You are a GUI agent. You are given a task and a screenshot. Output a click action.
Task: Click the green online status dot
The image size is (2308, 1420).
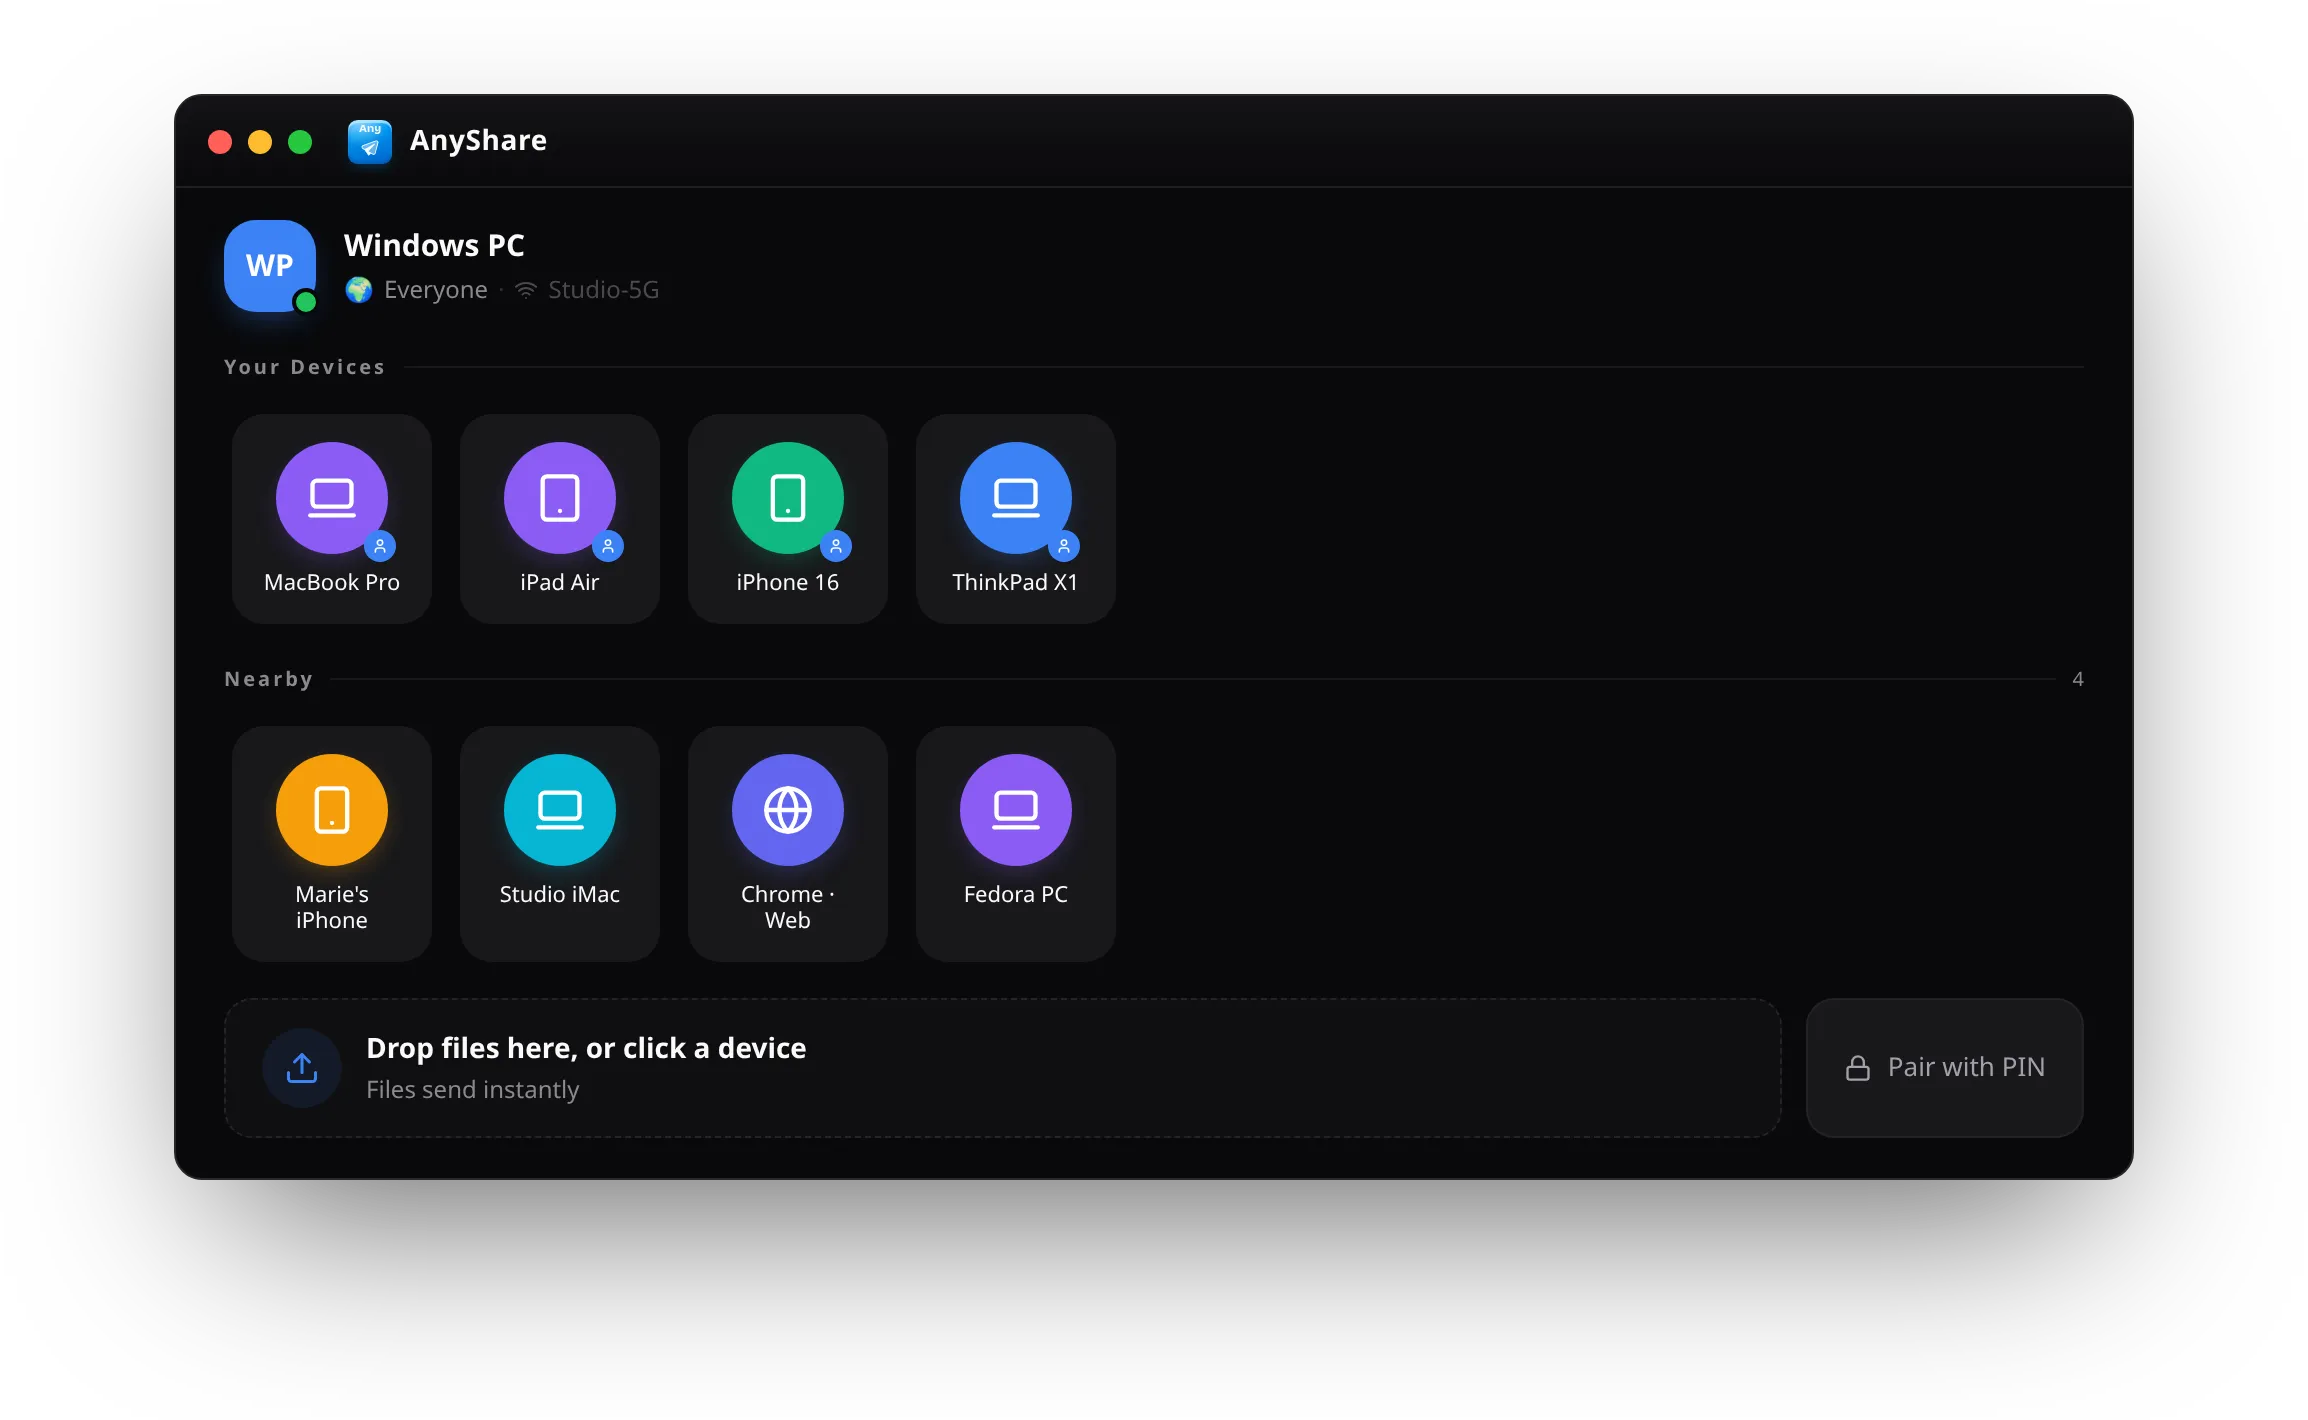pos(306,302)
